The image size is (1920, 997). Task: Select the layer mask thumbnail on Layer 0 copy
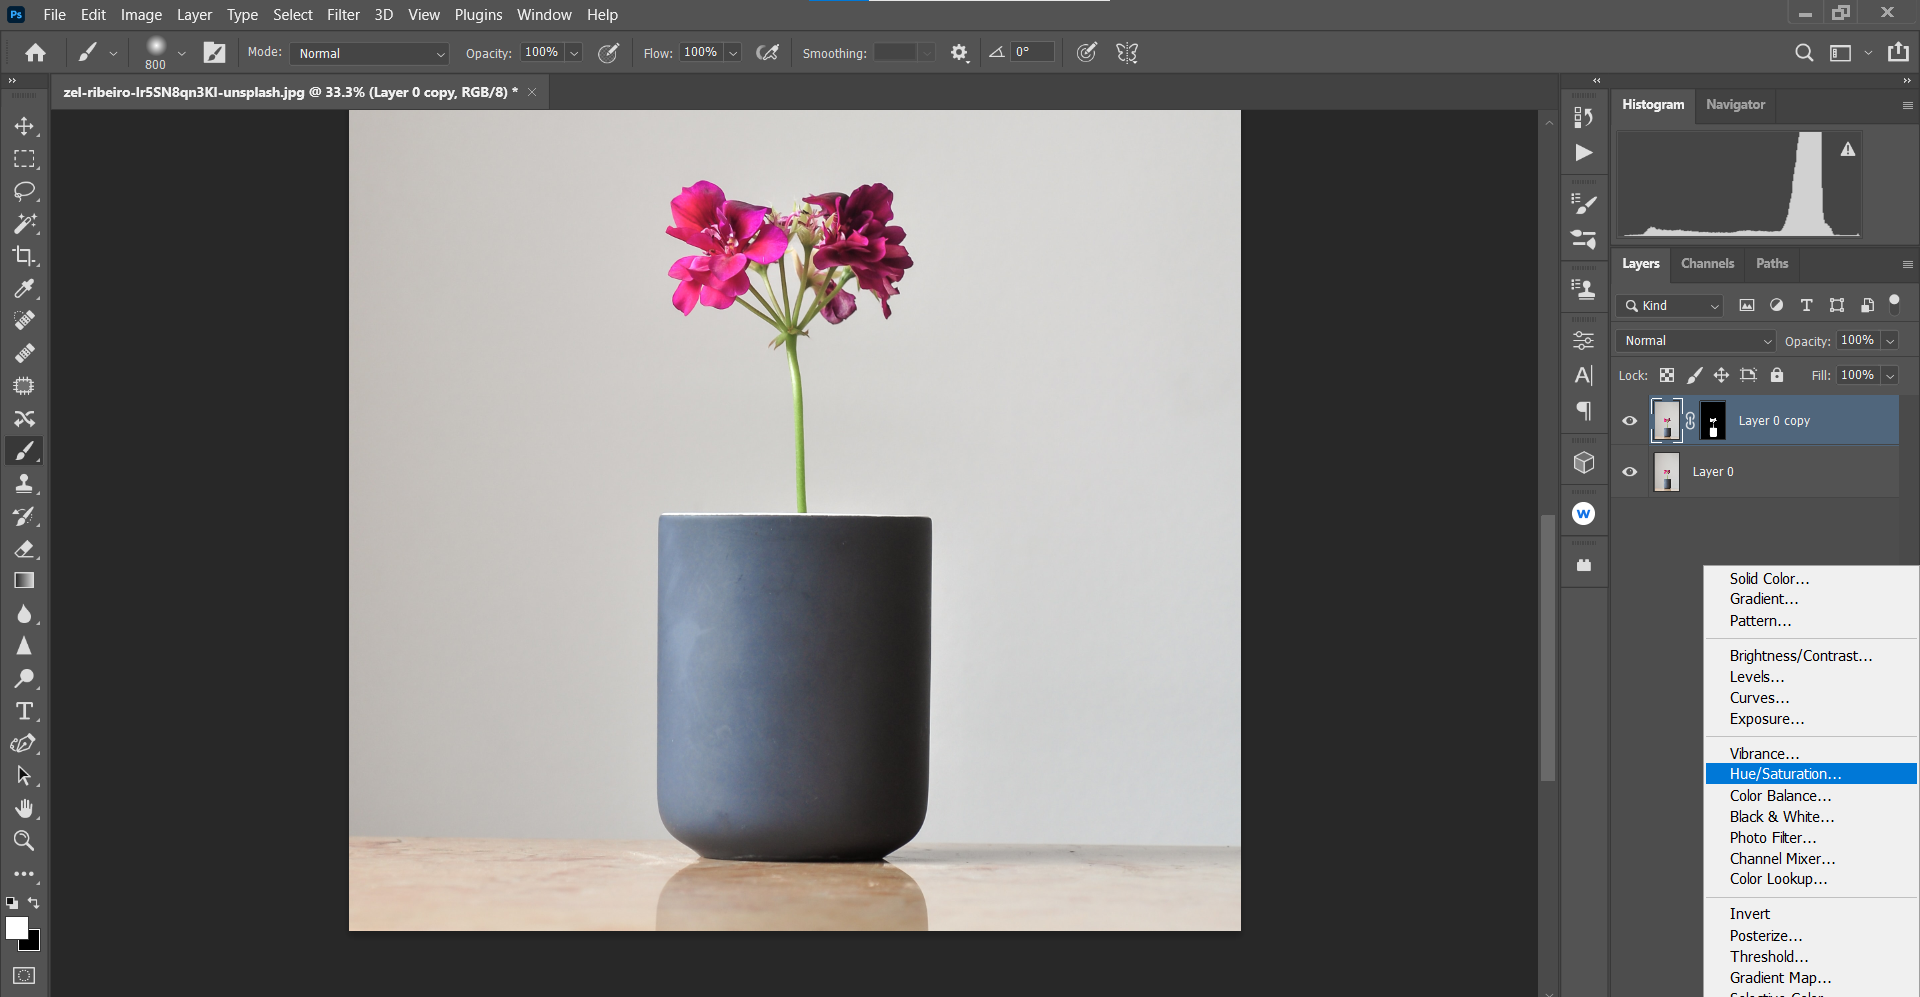click(x=1713, y=421)
